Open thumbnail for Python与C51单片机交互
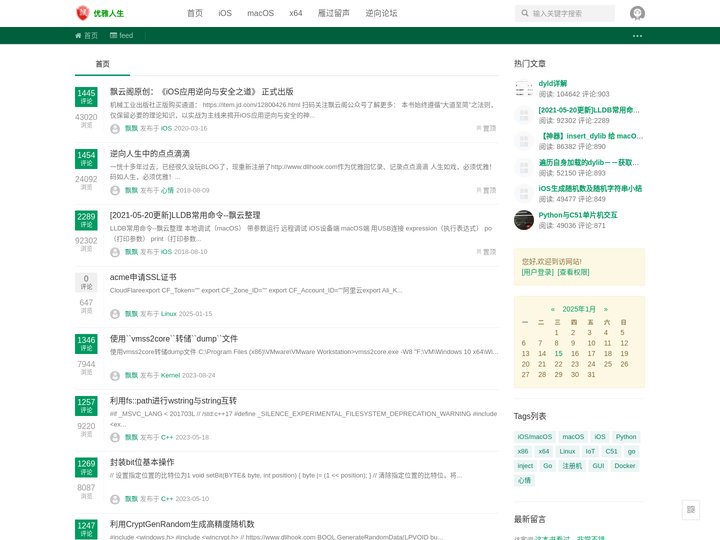This screenshot has width=720, height=540. pyautogui.click(x=523, y=220)
